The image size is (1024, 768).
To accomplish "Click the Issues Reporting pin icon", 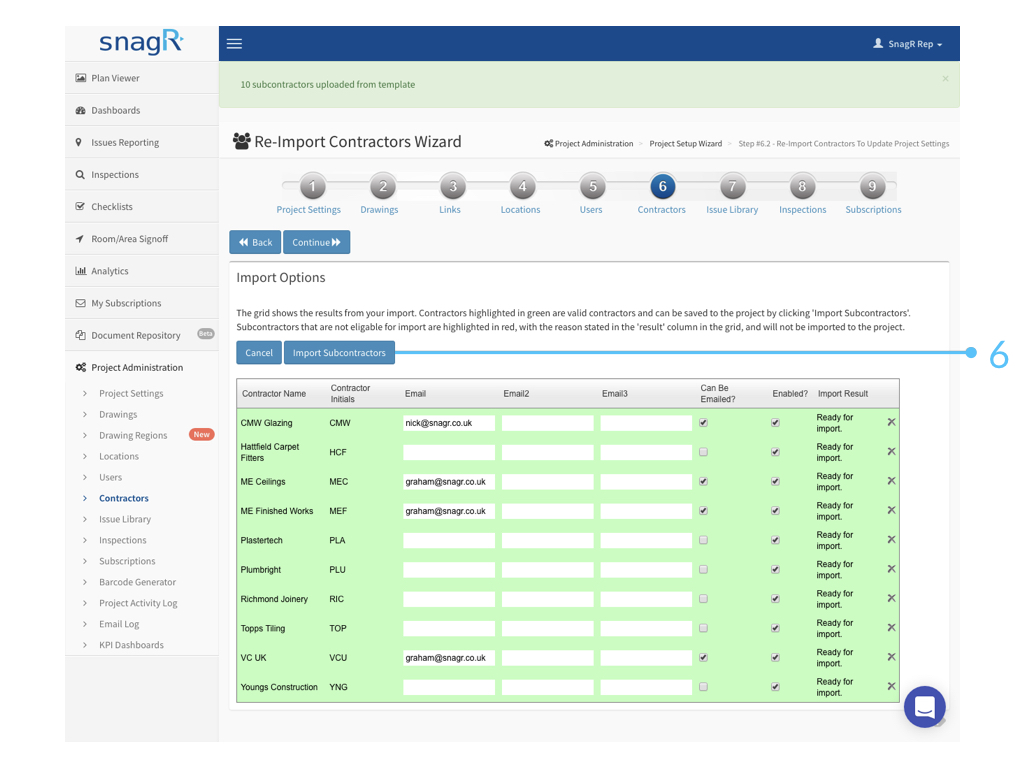I will coord(79,142).
